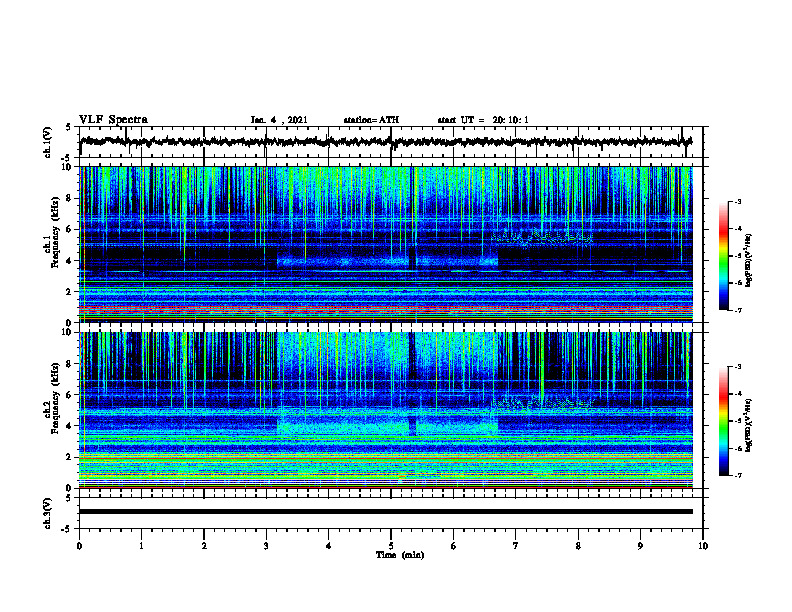
Task: Click the "8" kHz tick on ch.1 frequency axis
Action: coord(69,198)
